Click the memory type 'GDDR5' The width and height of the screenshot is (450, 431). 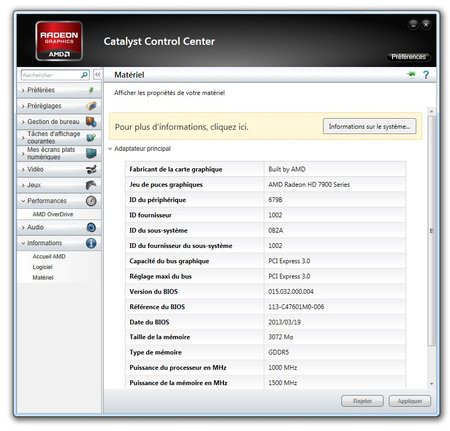tap(279, 352)
